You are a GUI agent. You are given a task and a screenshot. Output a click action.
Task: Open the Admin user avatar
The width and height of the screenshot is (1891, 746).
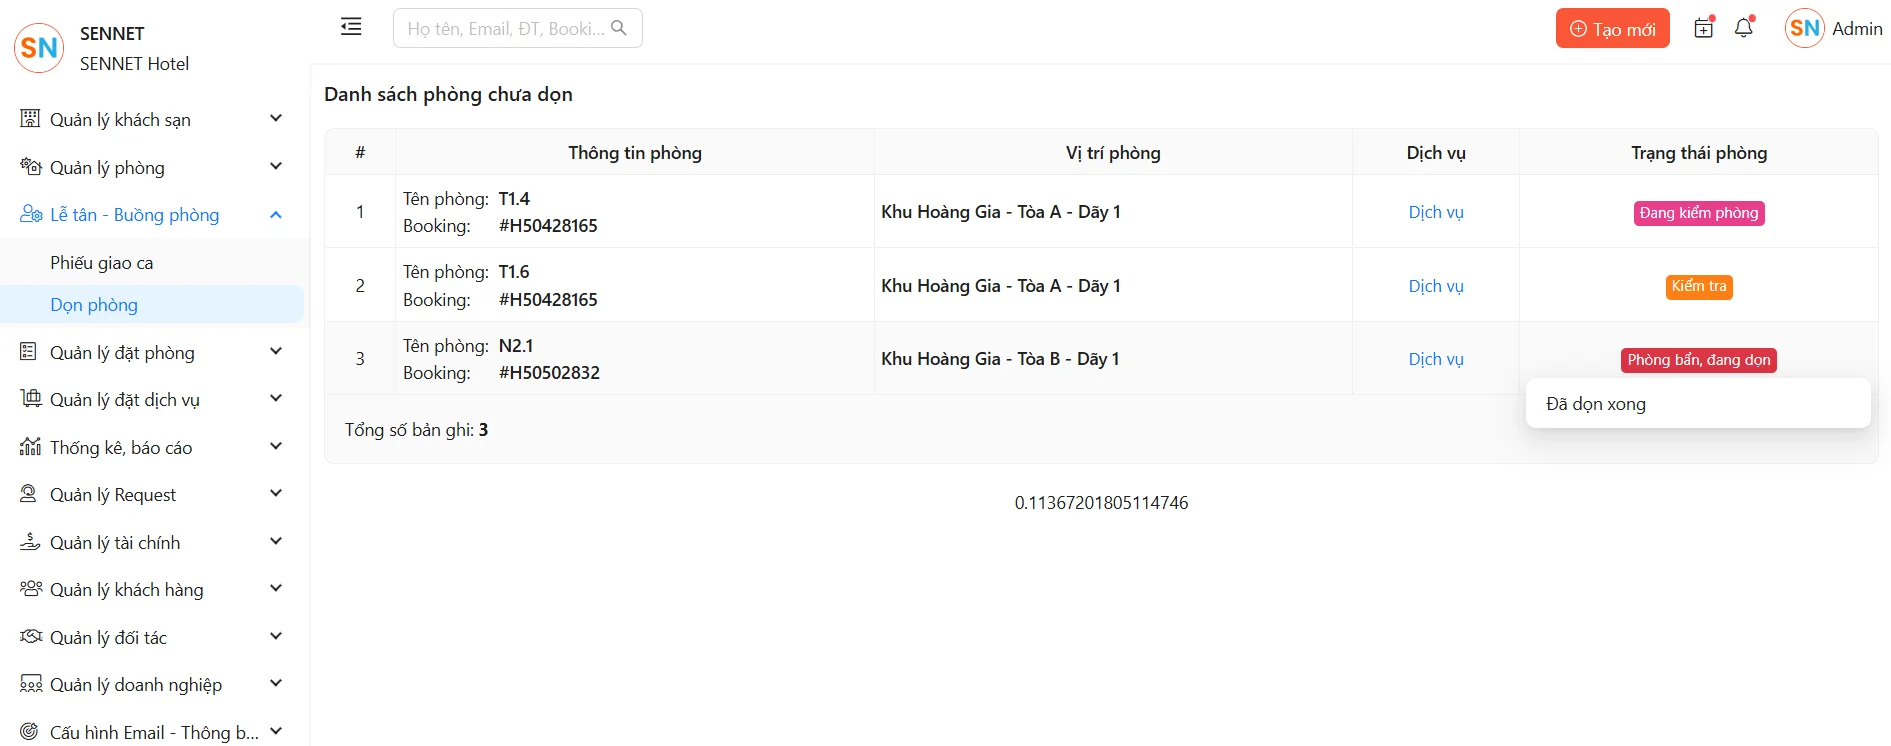click(1804, 28)
